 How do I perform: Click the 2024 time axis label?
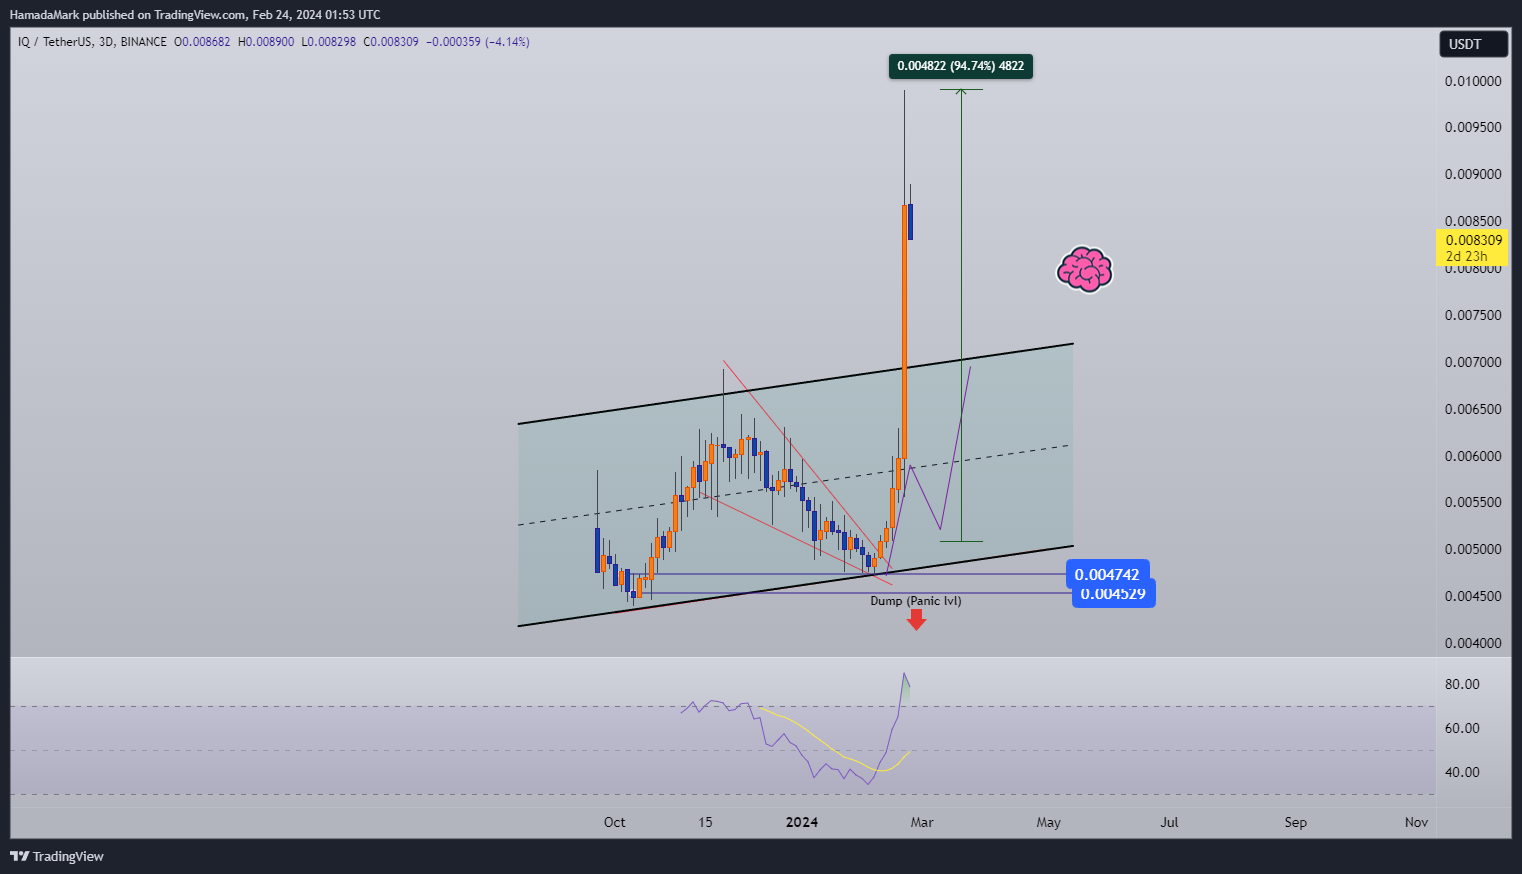point(802,822)
